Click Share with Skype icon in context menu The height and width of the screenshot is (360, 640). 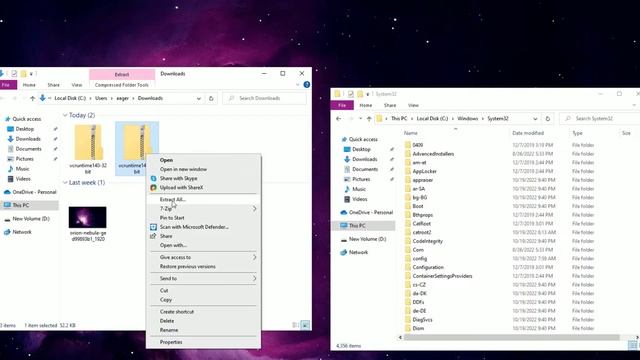(x=153, y=178)
